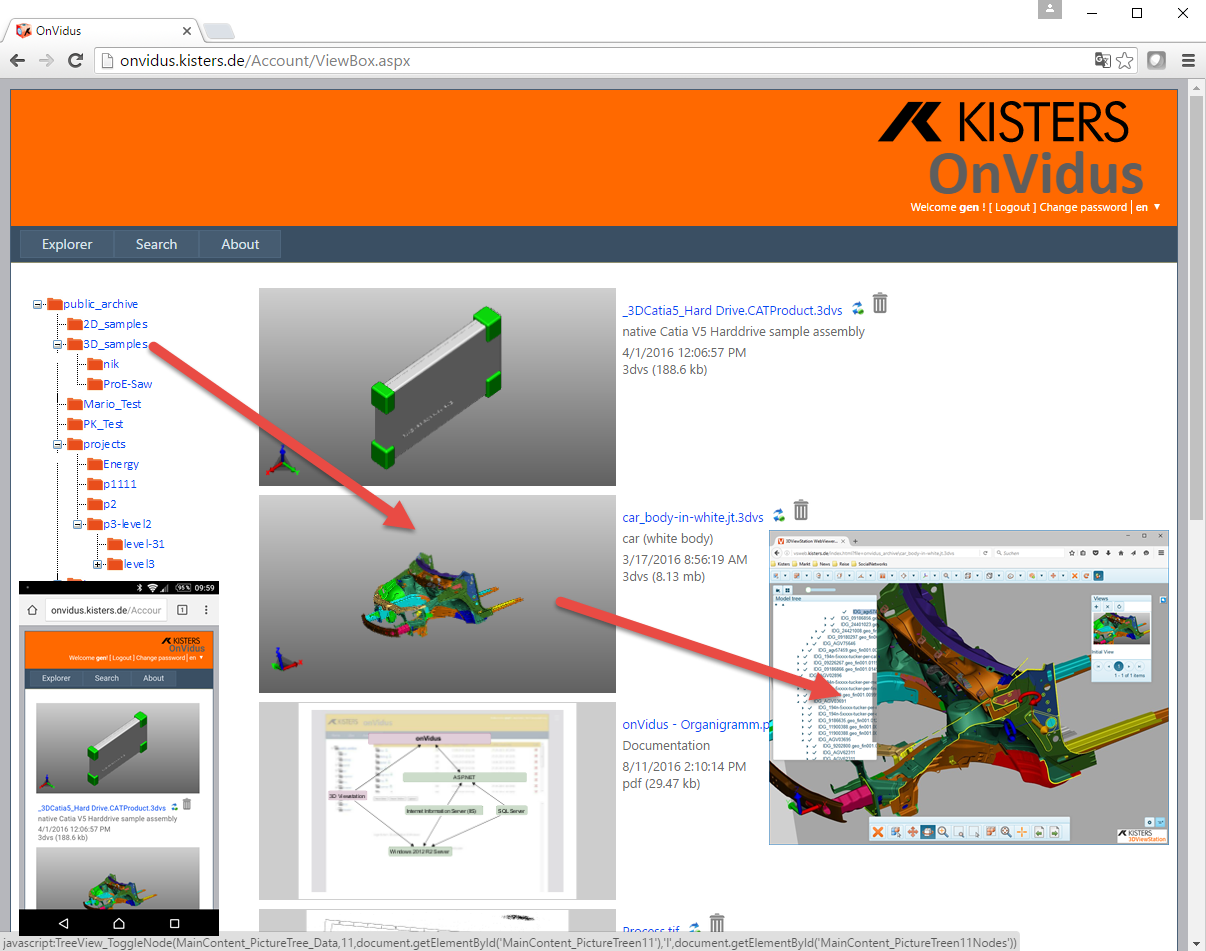Screen dimensions: 1206x951
Task: Collapse the projects tree node
Action: [58, 444]
